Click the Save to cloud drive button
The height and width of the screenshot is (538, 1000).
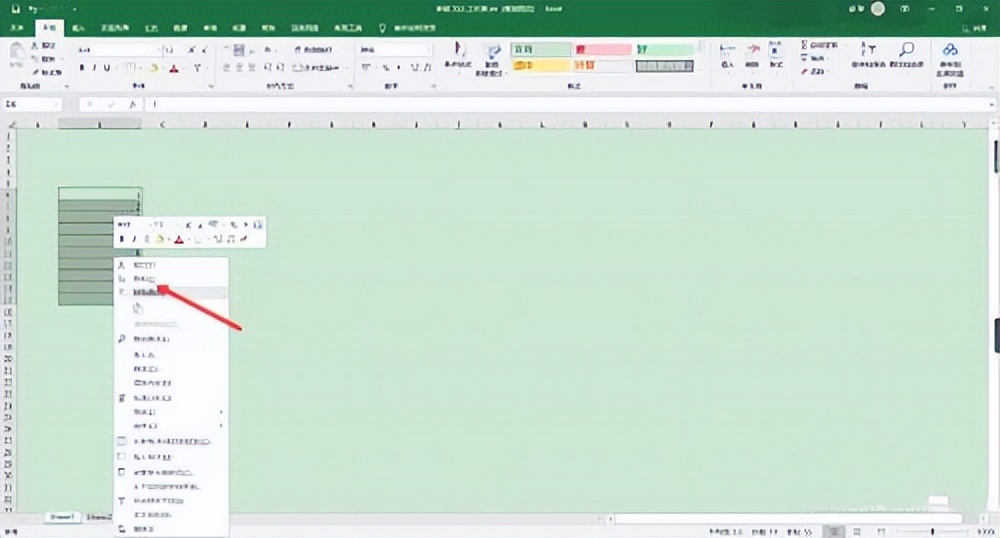click(x=950, y=59)
